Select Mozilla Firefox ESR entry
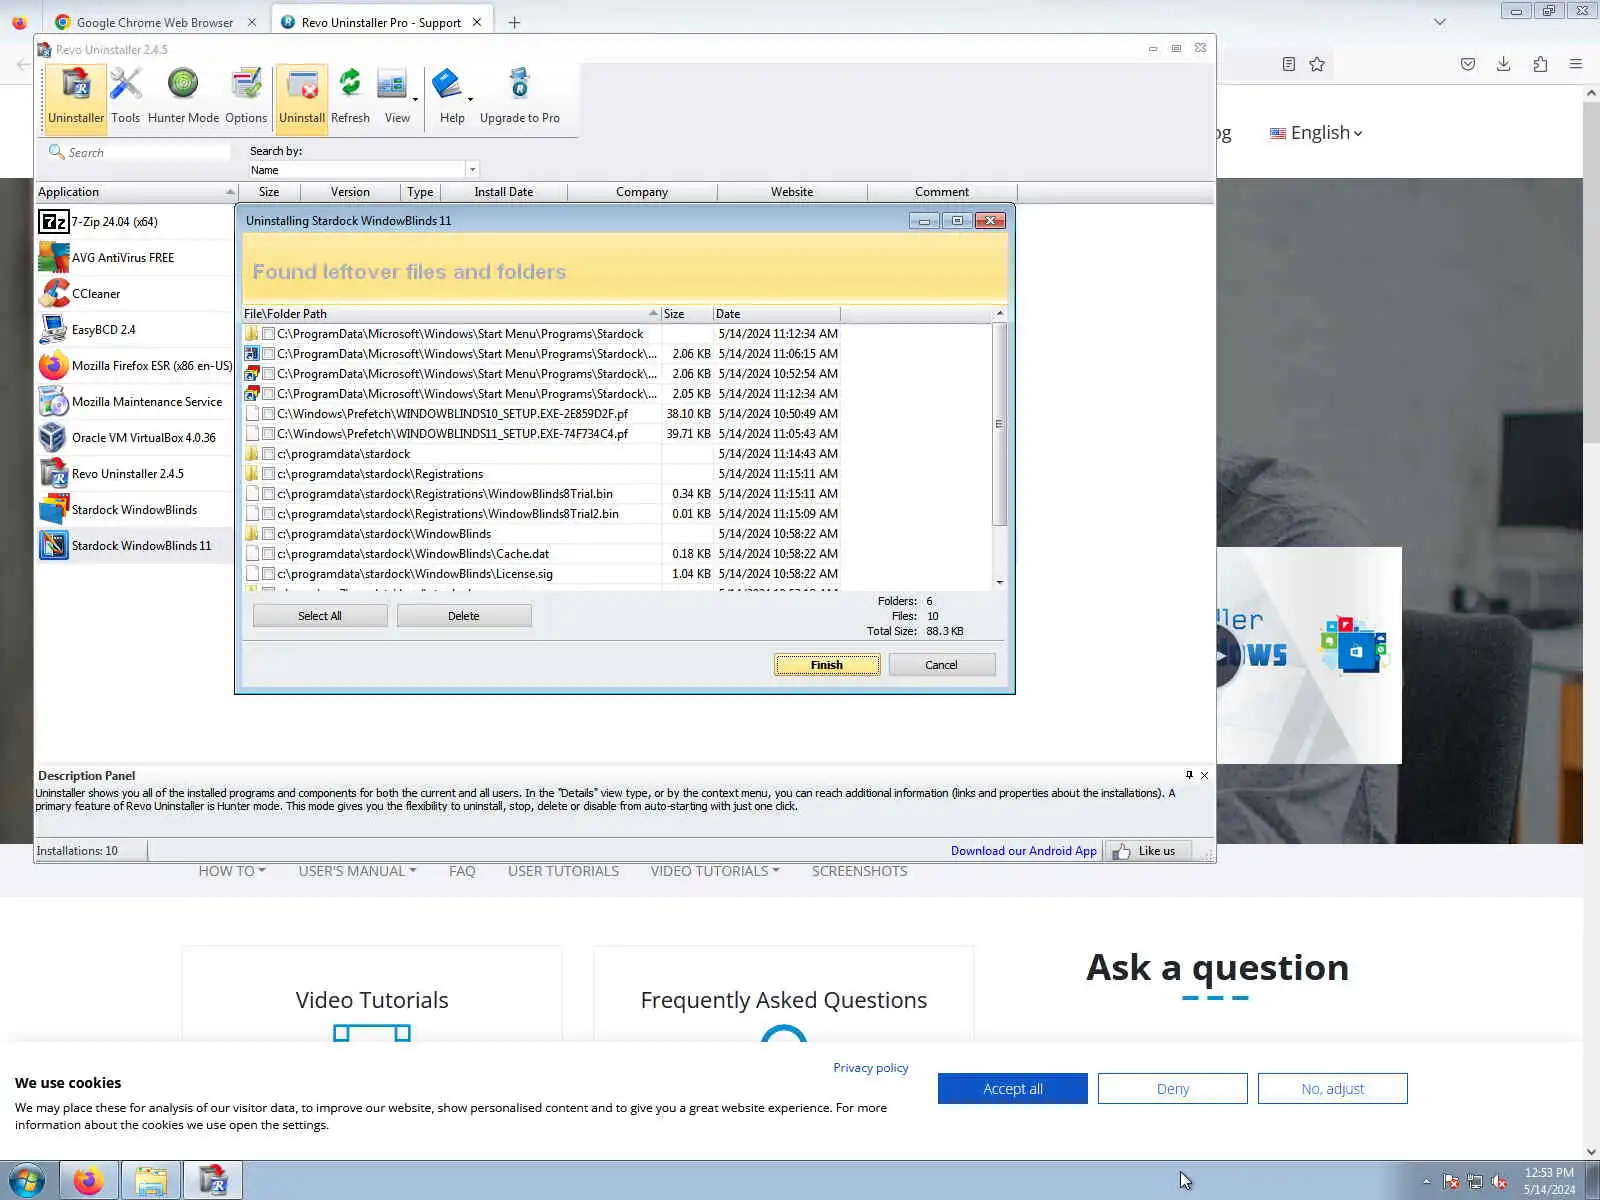Image resolution: width=1600 pixels, height=1200 pixels. click(134, 366)
